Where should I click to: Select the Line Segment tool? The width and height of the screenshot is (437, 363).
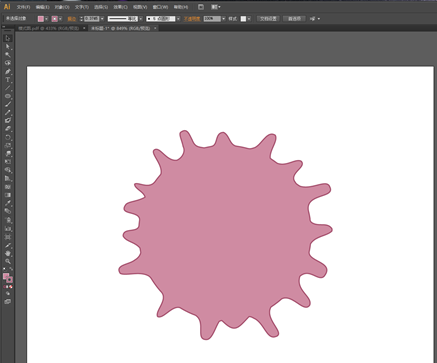(x=8, y=88)
